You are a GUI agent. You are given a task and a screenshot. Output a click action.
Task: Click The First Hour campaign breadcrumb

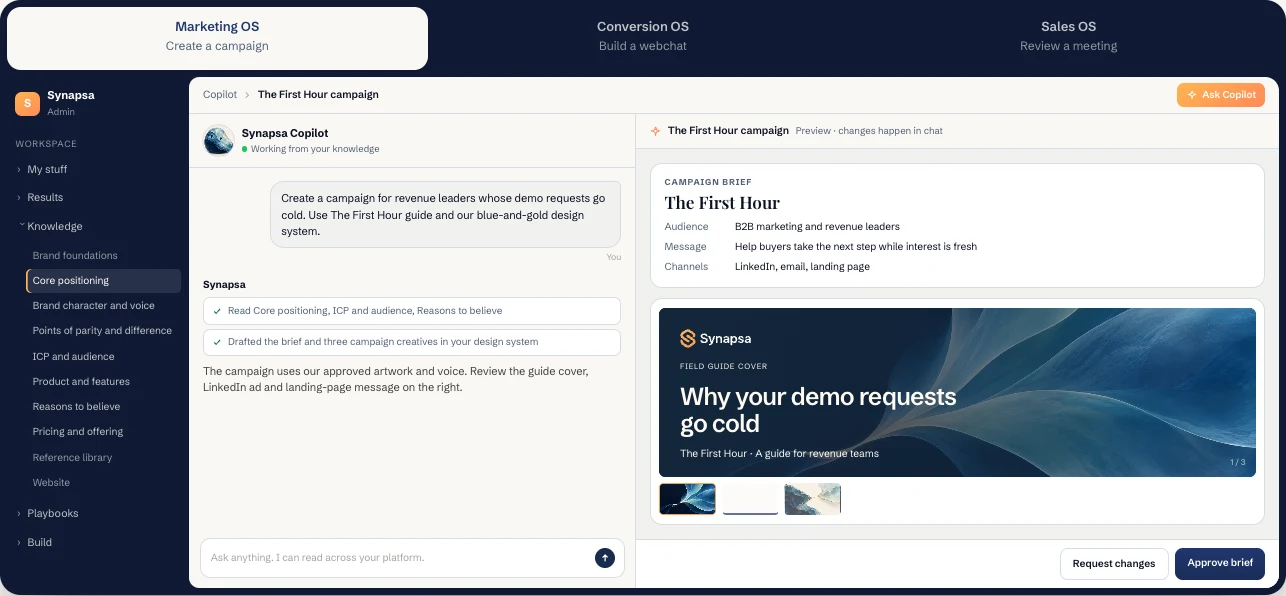(x=318, y=95)
